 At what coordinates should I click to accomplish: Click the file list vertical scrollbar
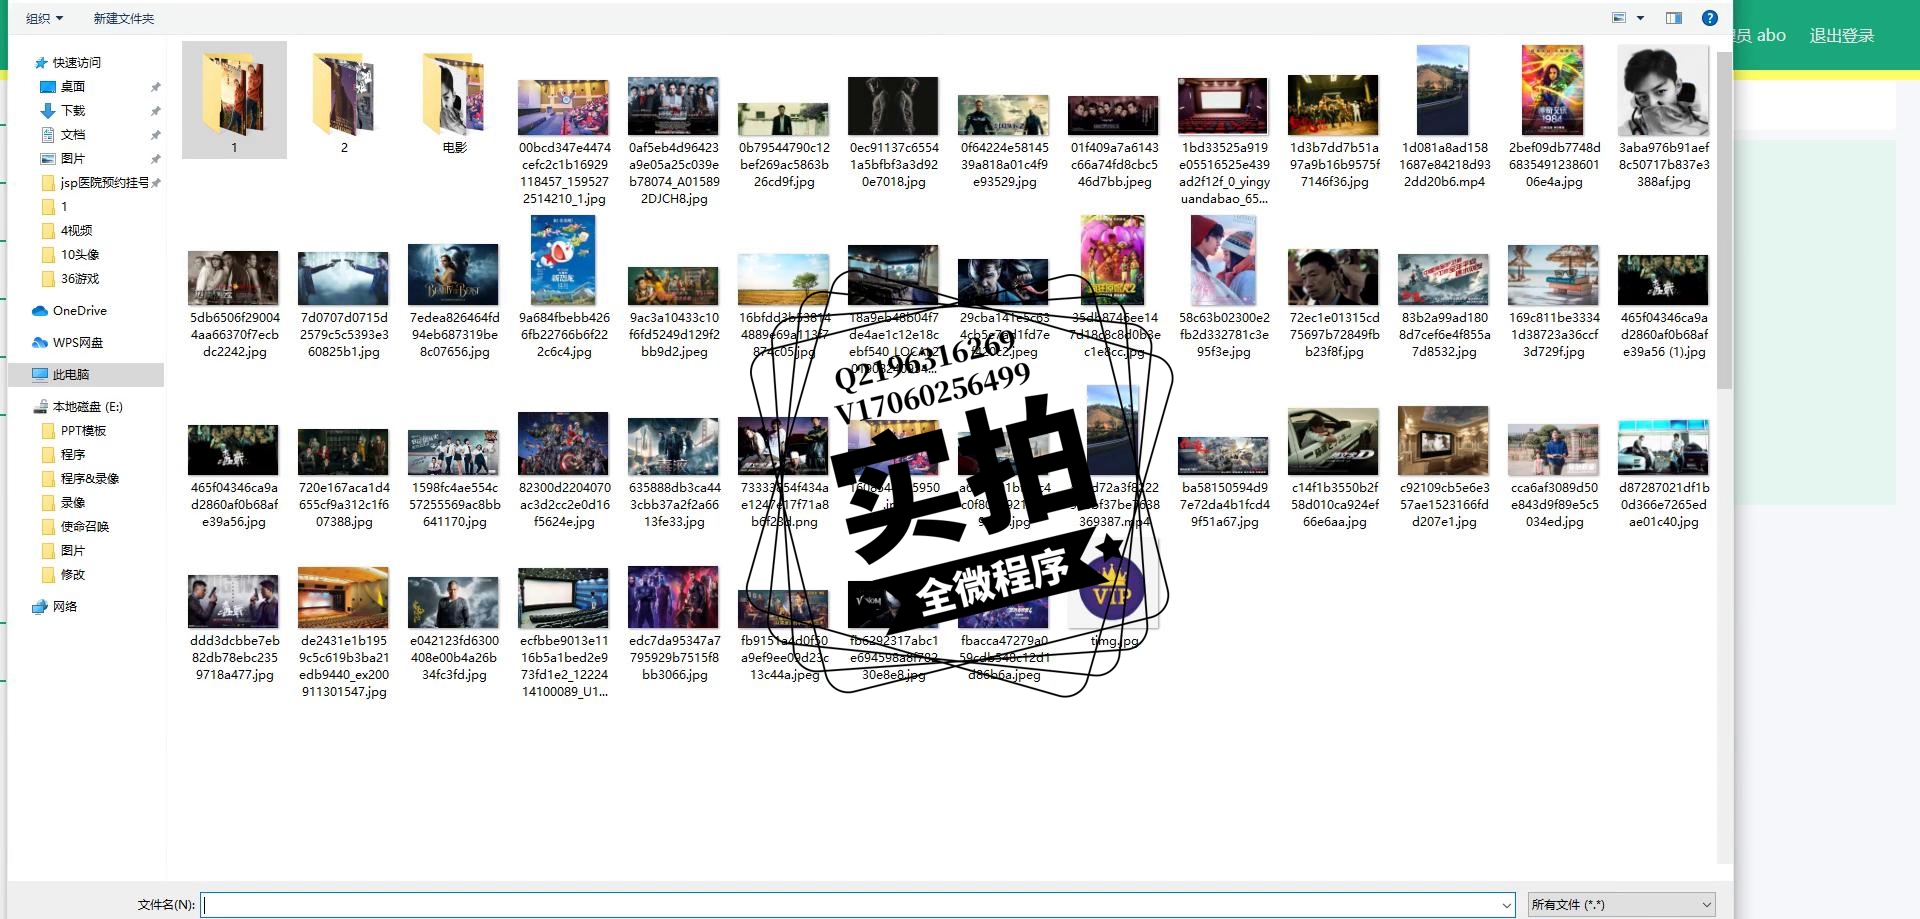[x=1724, y=222]
